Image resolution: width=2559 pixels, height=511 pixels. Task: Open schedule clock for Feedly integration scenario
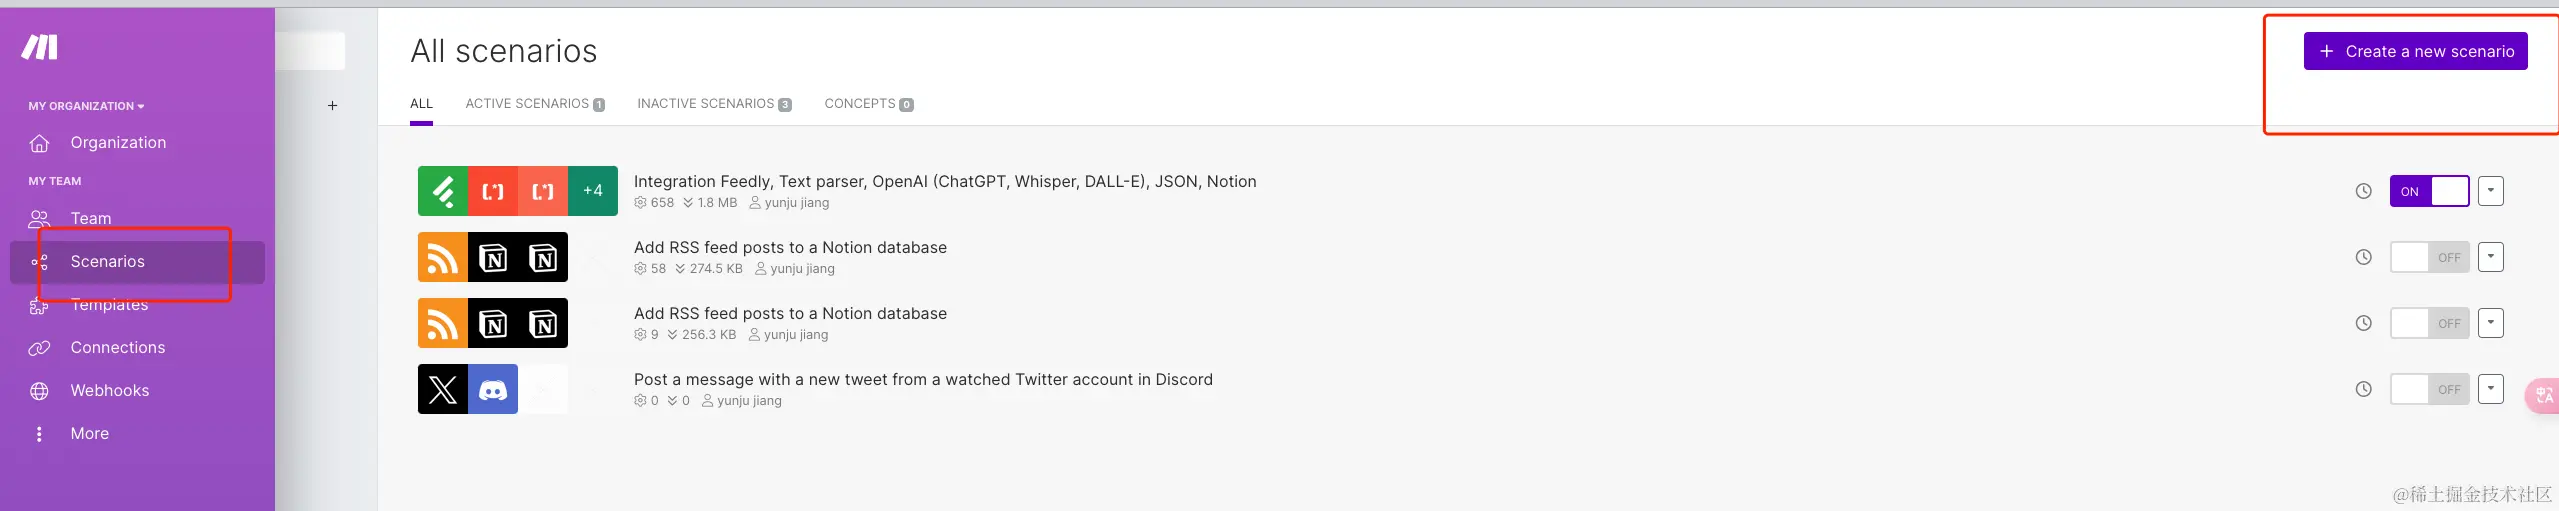[x=2363, y=191]
